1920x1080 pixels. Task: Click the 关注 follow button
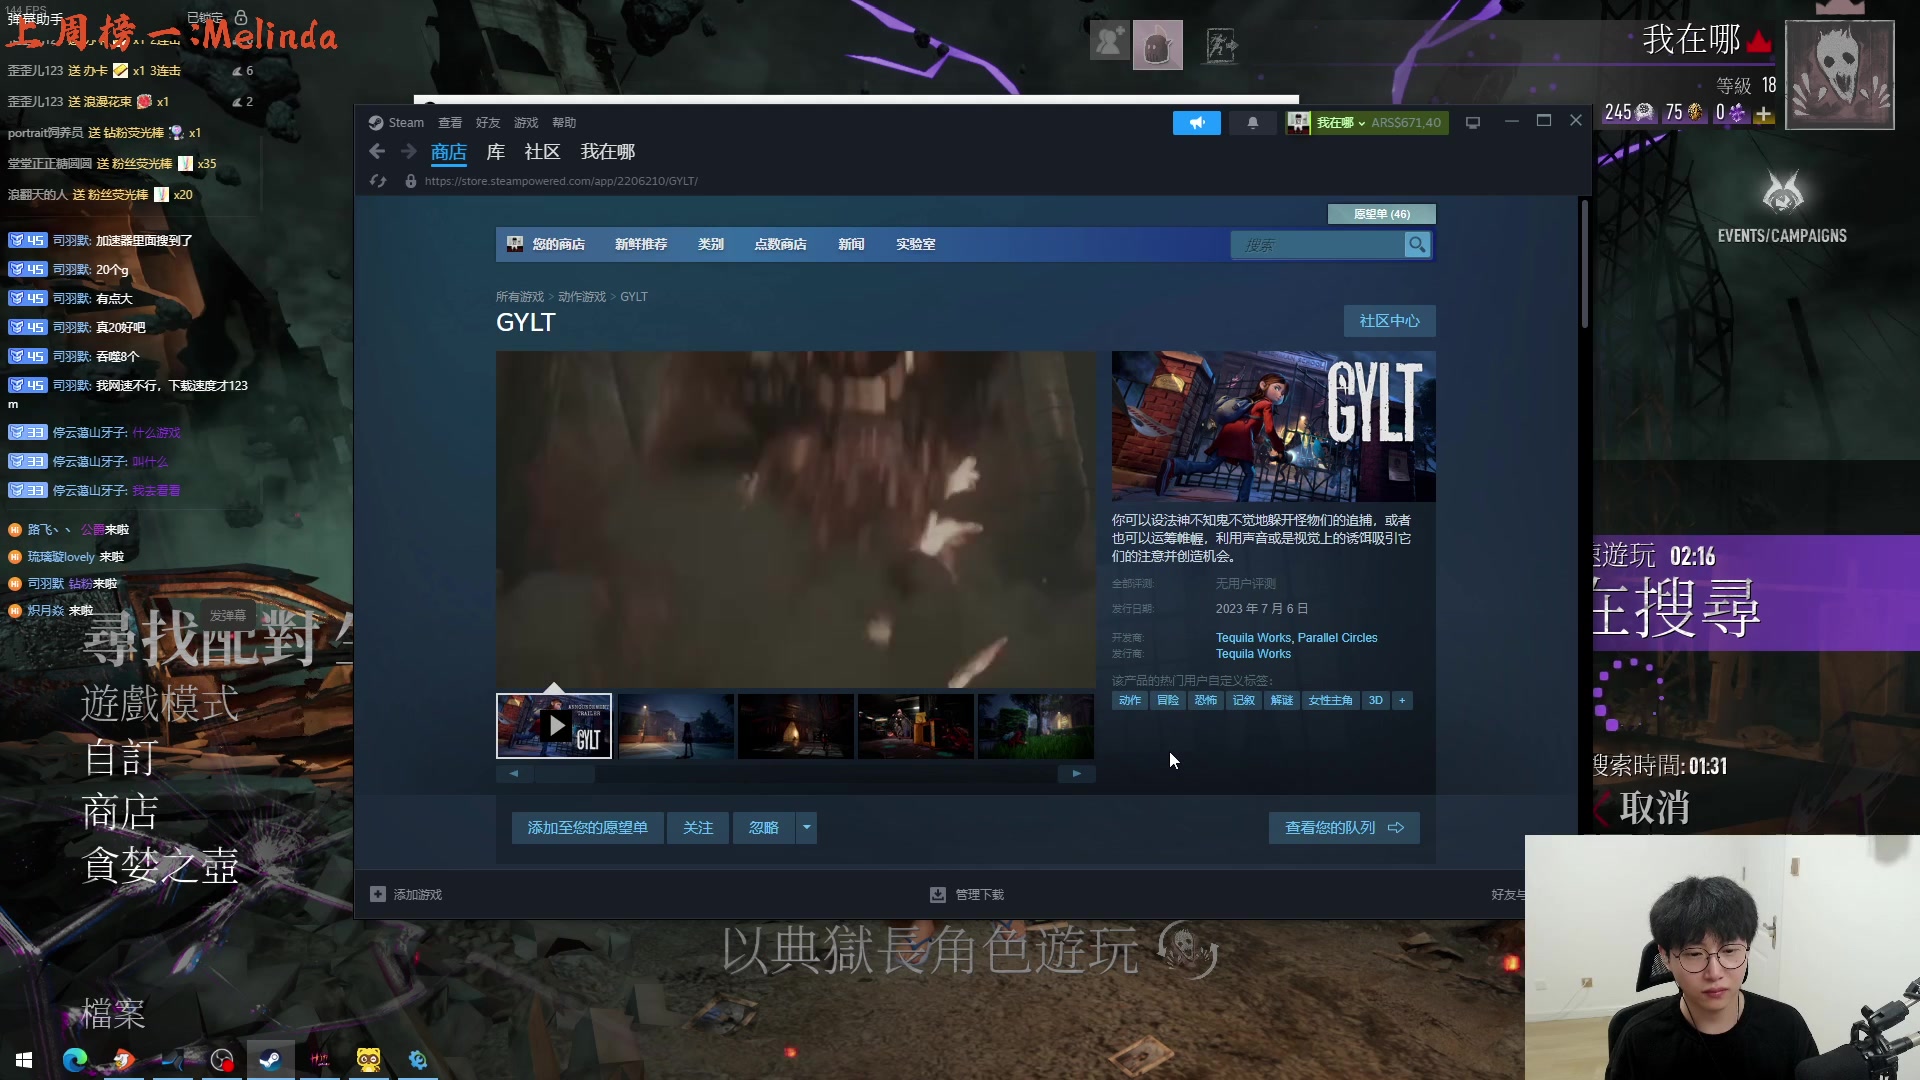click(x=698, y=828)
